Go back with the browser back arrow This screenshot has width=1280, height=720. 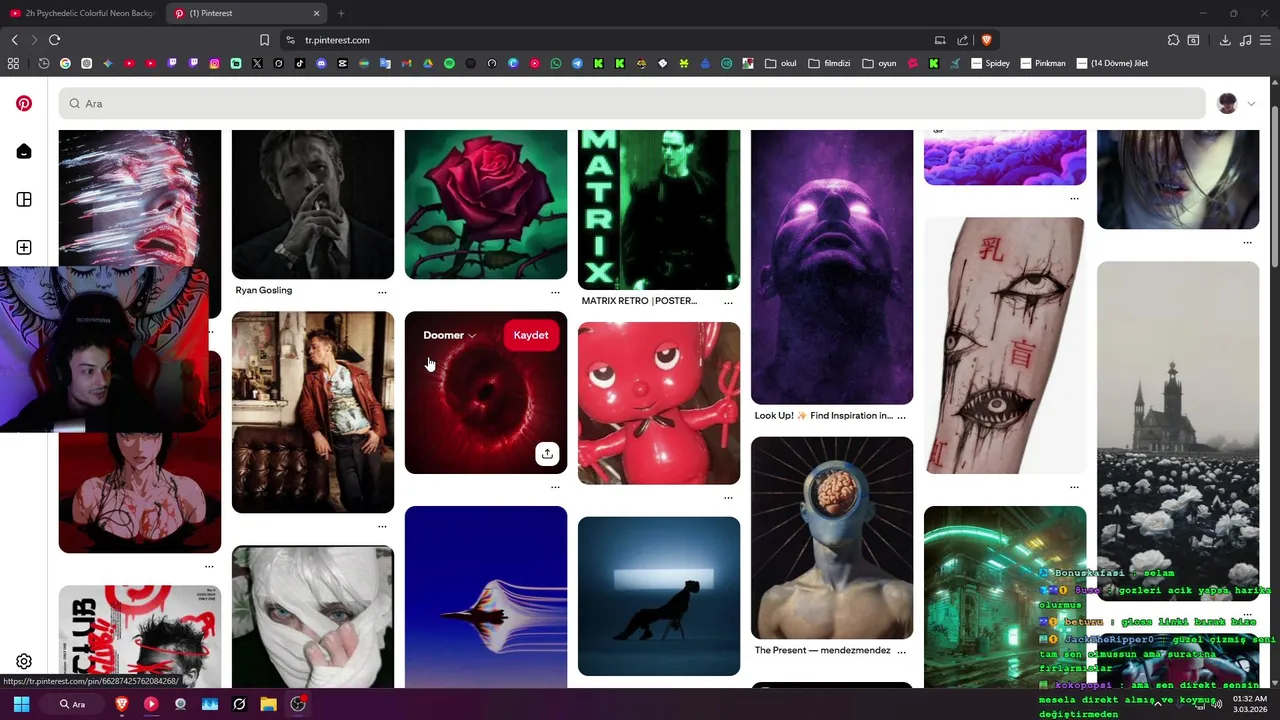pyautogui.click(x=14, y=40)
